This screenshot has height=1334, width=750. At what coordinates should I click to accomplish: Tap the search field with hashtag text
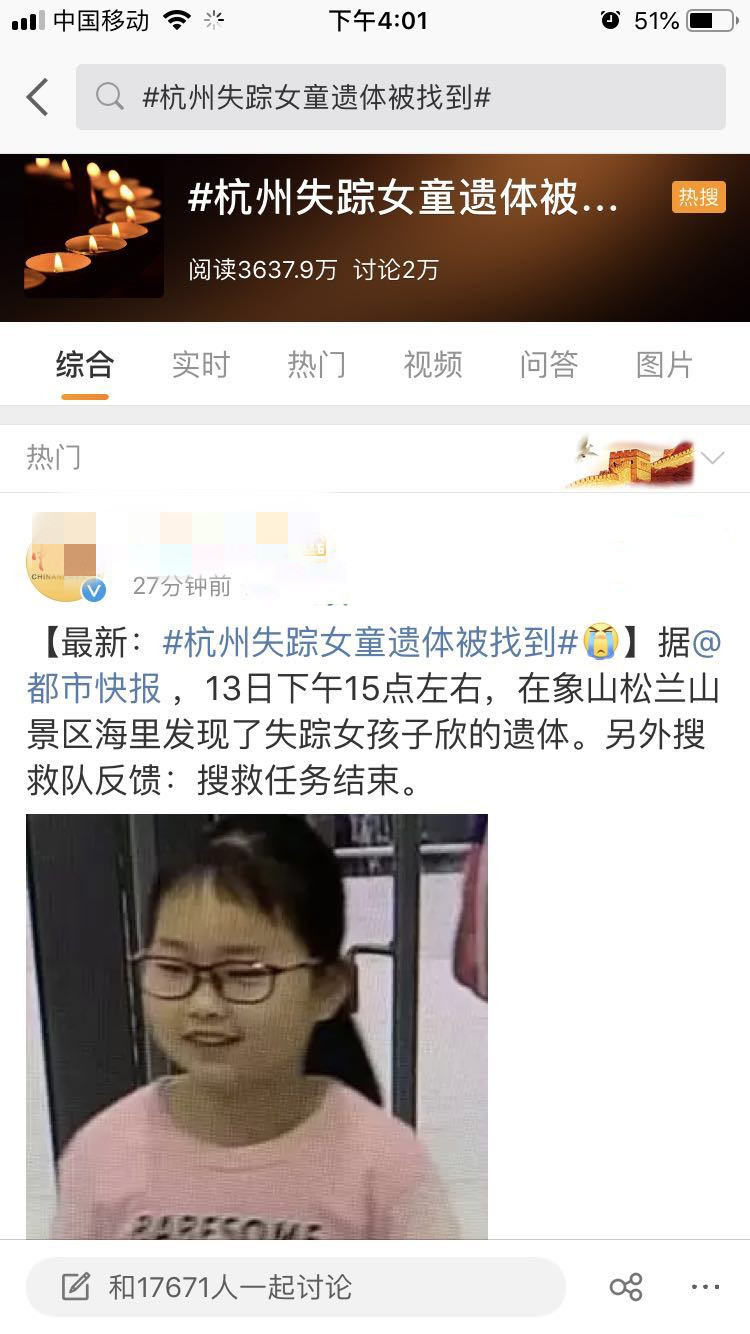401,97
